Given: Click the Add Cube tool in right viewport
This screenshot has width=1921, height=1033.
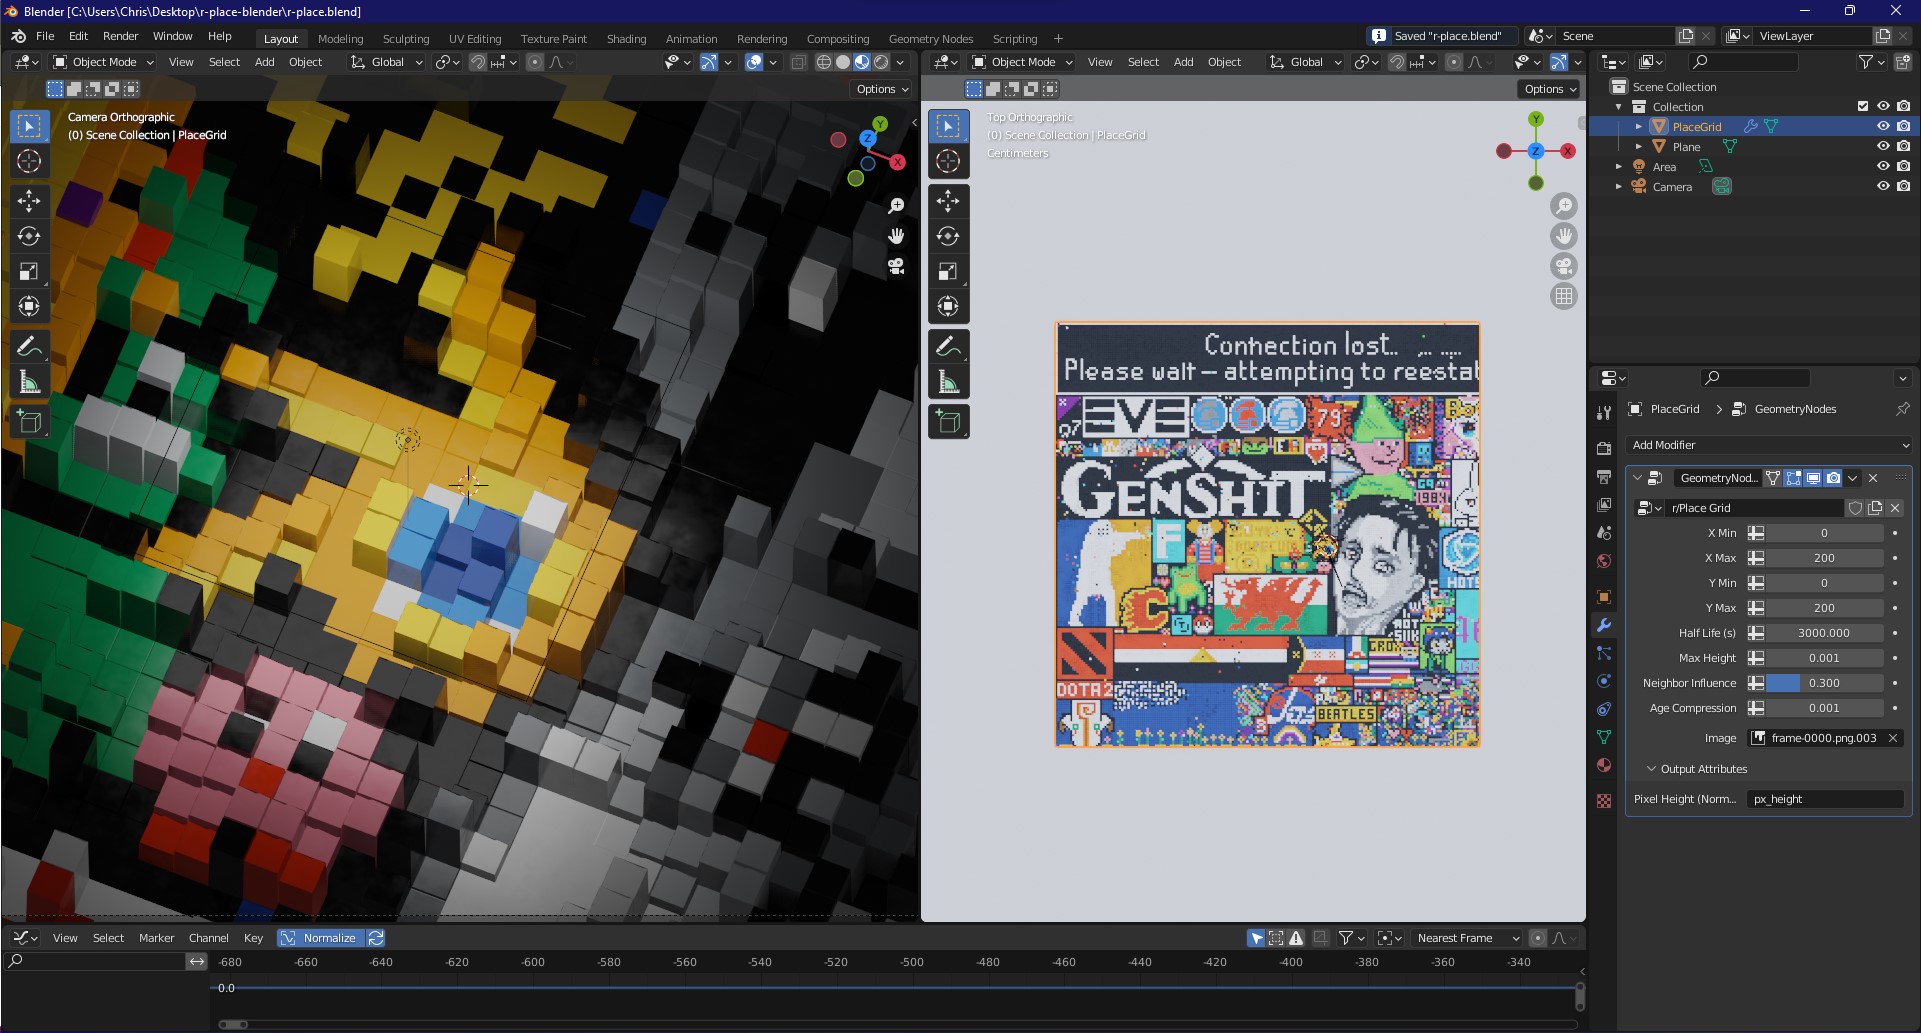Looking at the screenshot, I should coord(948,422).
